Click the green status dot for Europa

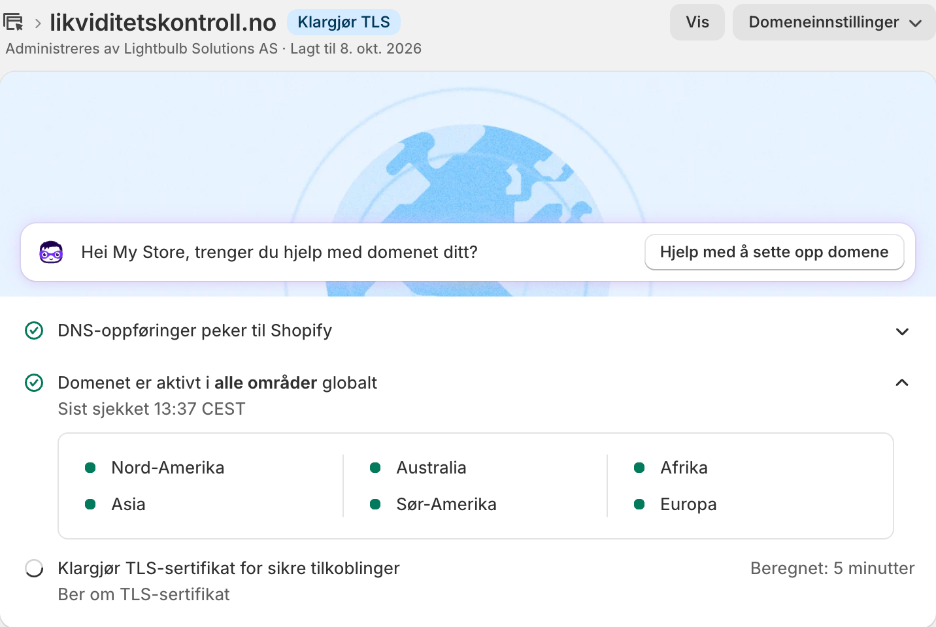[639, 505]
